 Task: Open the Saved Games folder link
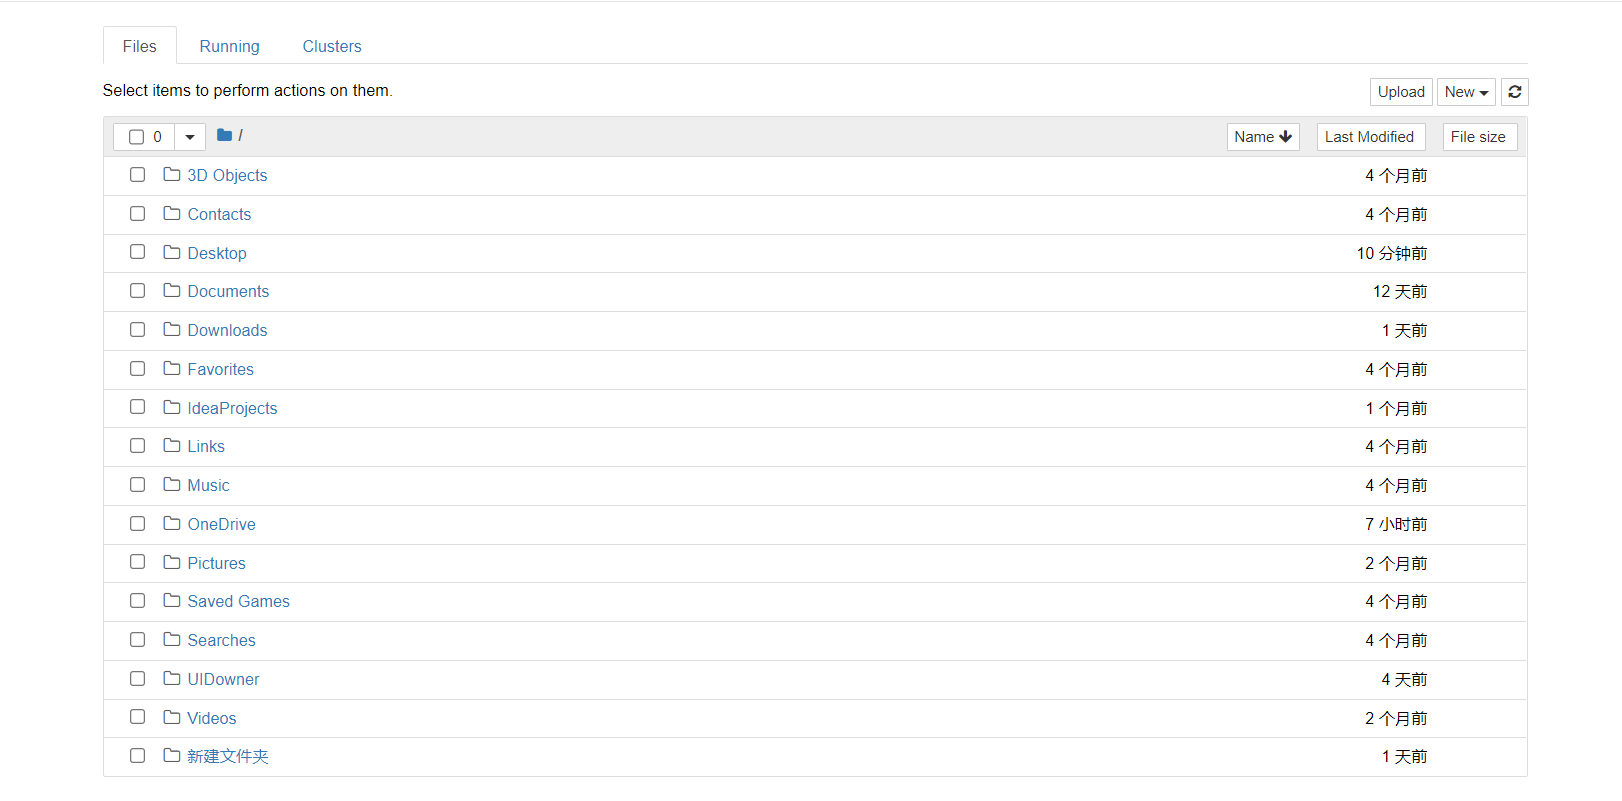(x=238, y=601)
